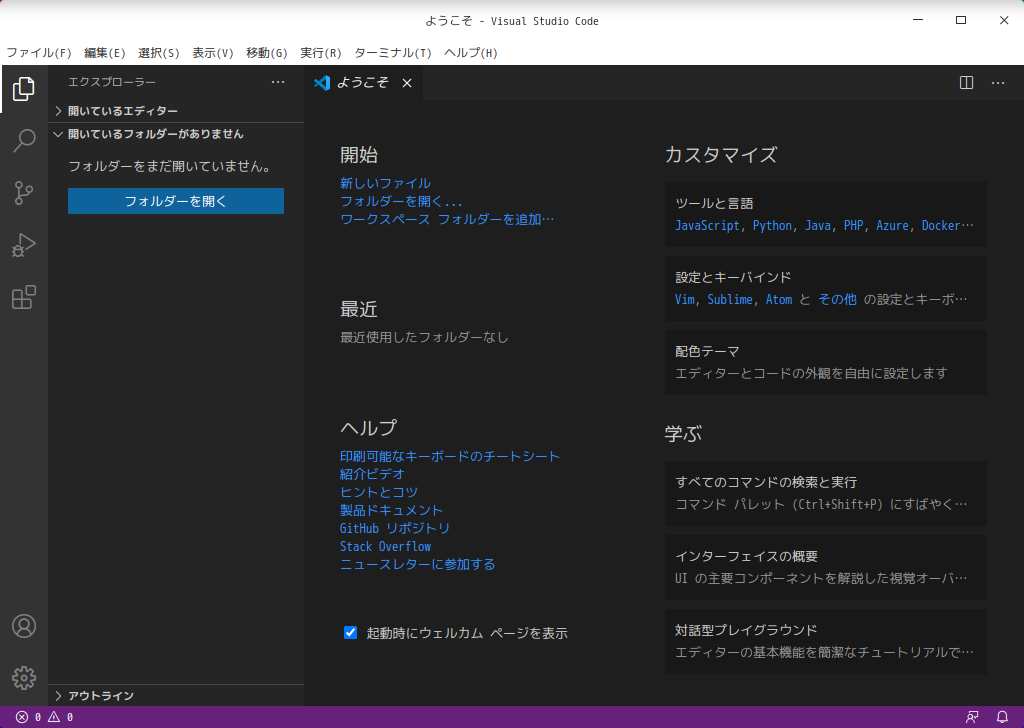Click the JavaScript language link
Viewport: 1024px width, 728px height.
coord(707,226)
